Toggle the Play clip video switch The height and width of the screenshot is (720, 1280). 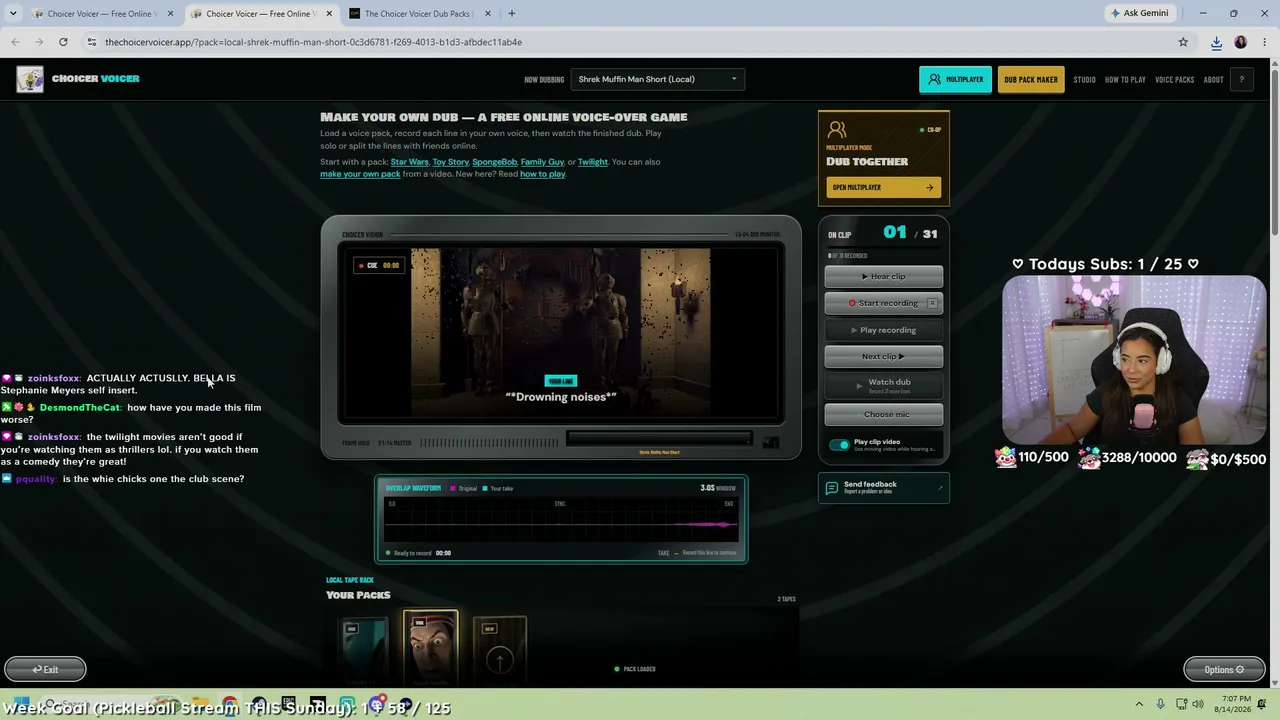839,445
